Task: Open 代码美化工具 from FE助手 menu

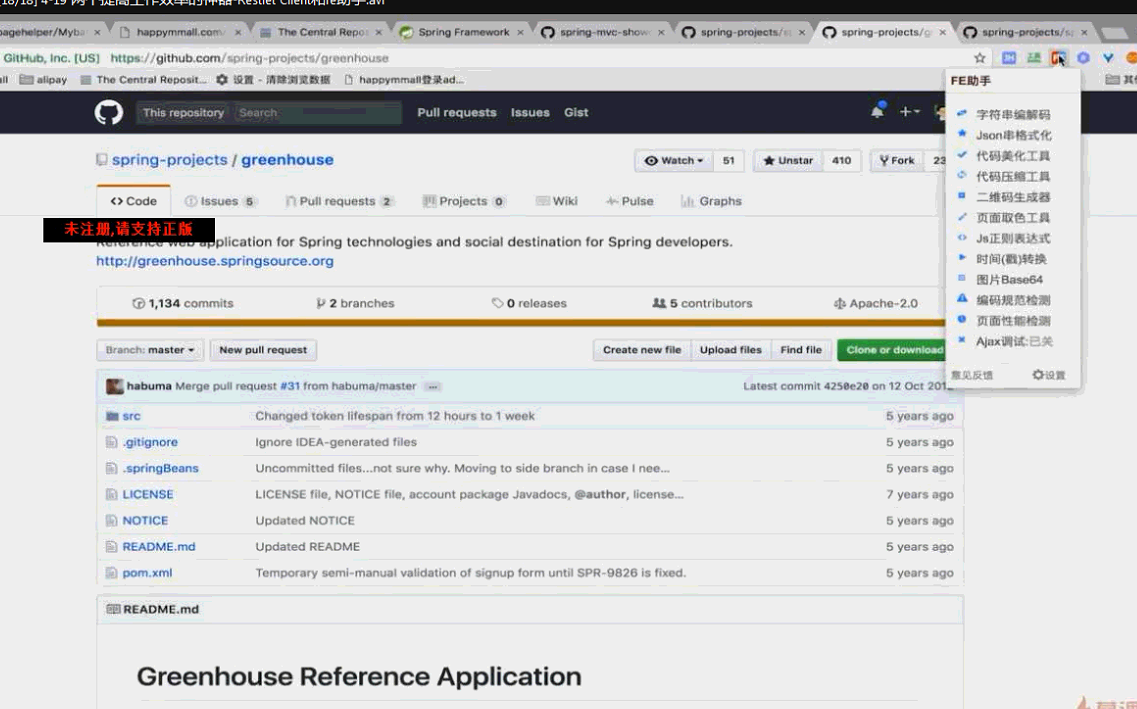Action: click(1012, 156)
